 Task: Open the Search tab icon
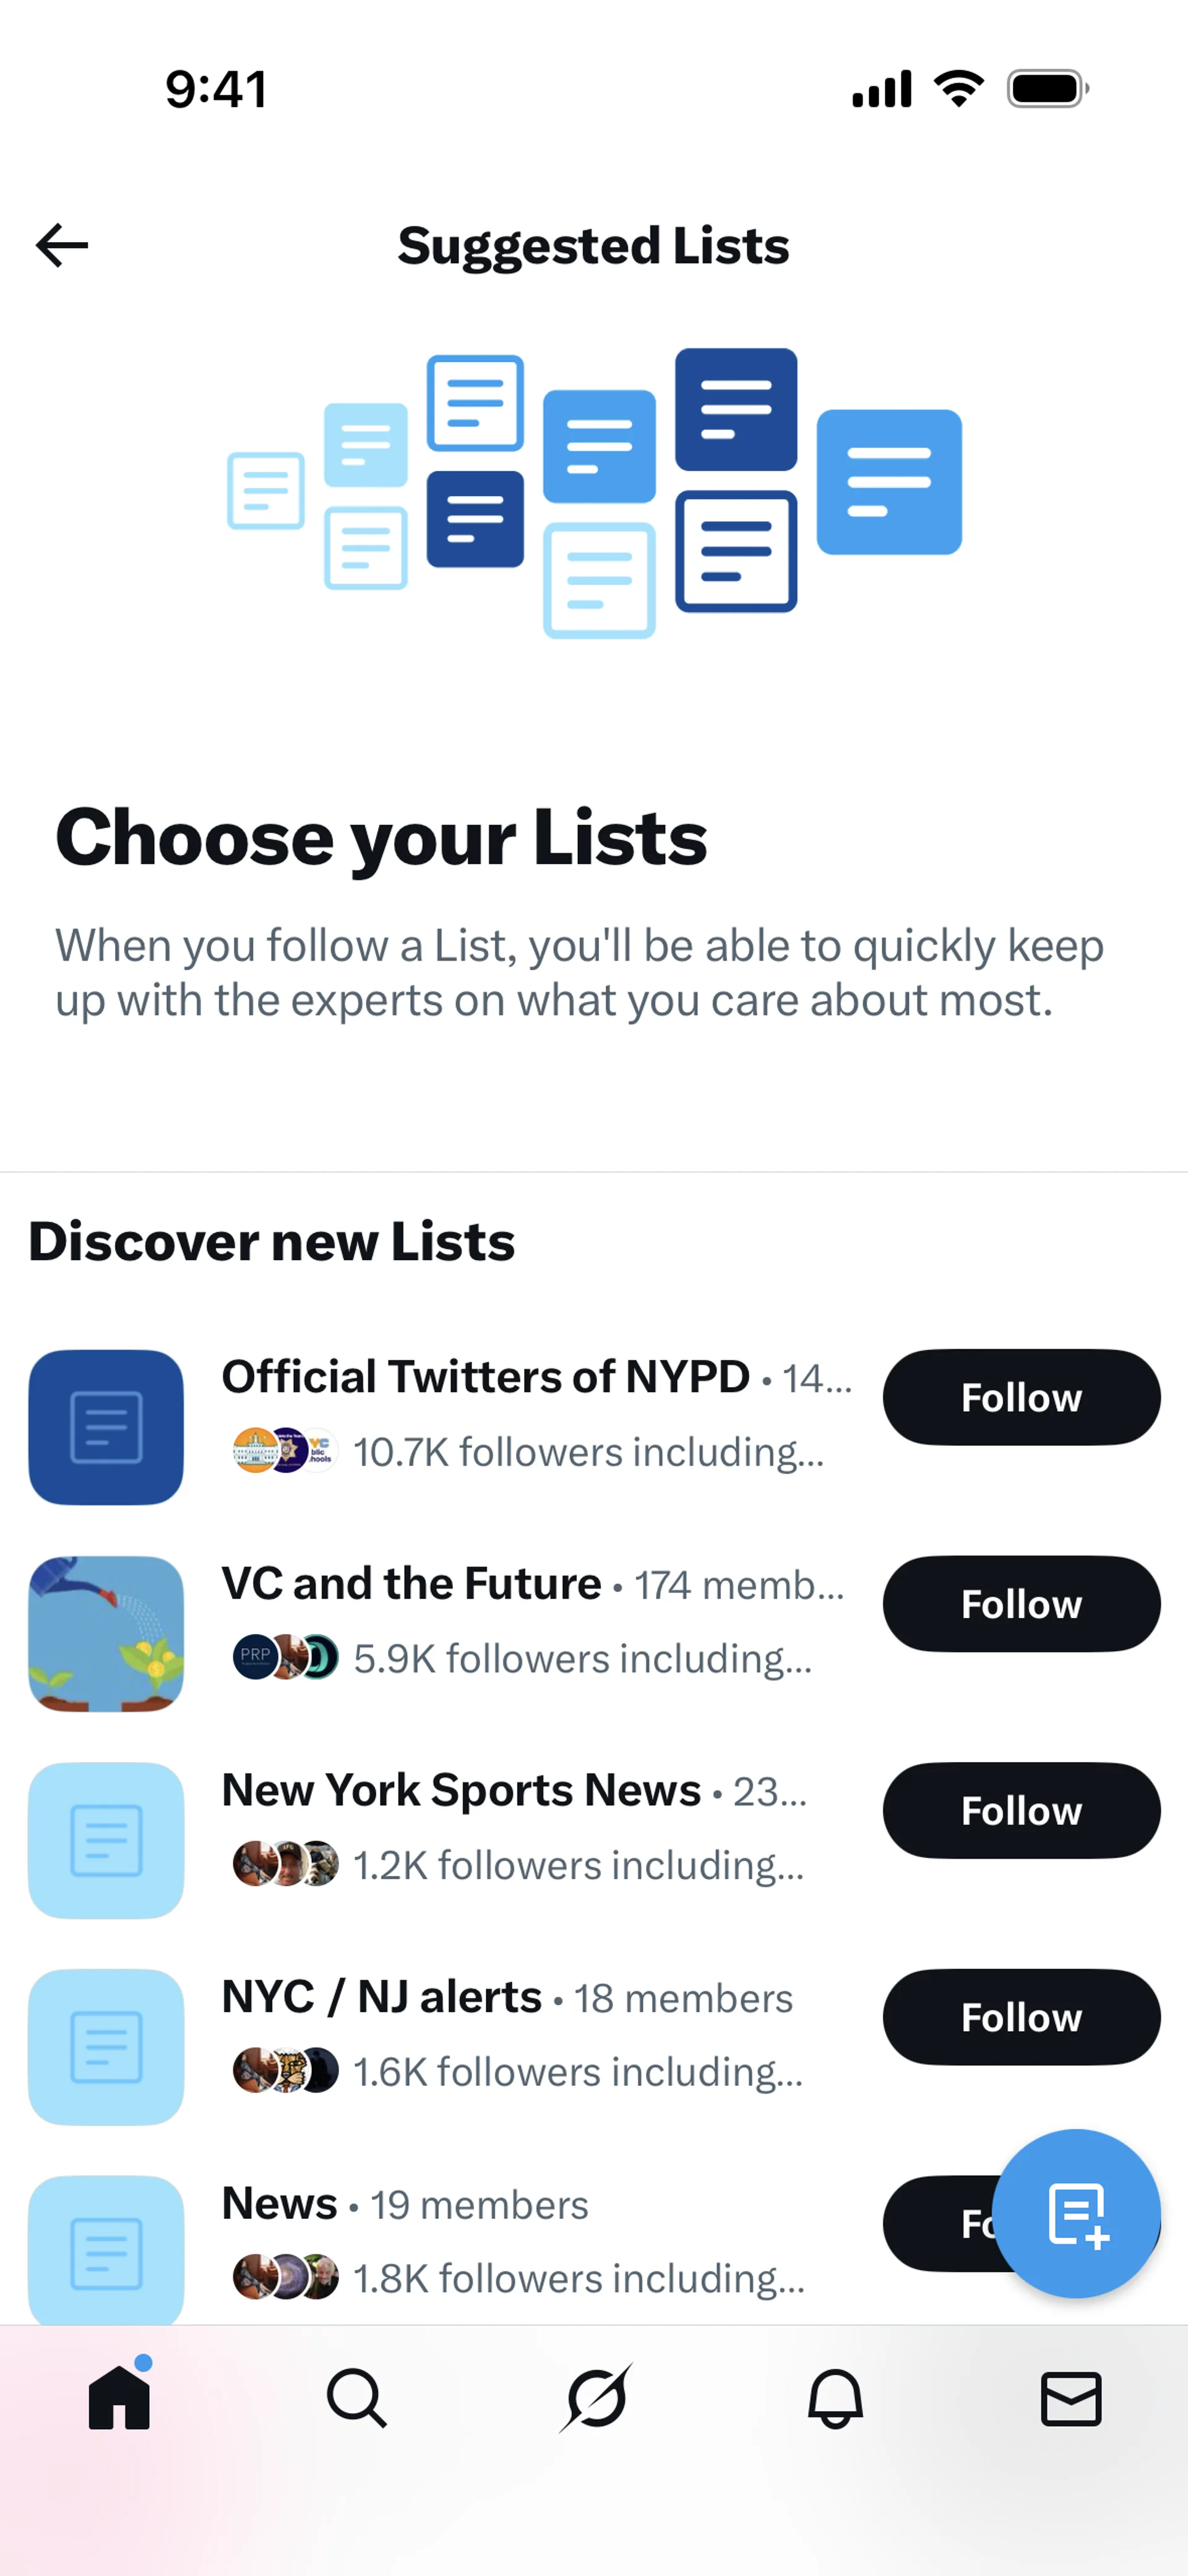[356, 2398]
